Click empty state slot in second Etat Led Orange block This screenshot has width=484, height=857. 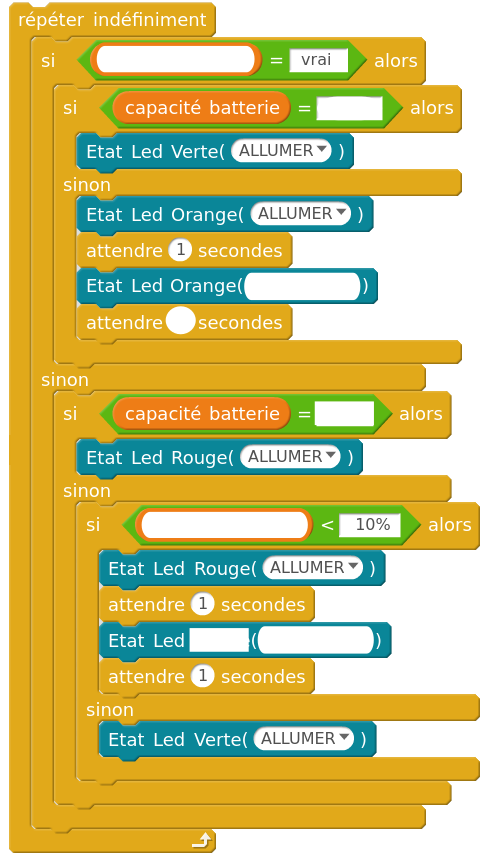[x=303, y=286]
